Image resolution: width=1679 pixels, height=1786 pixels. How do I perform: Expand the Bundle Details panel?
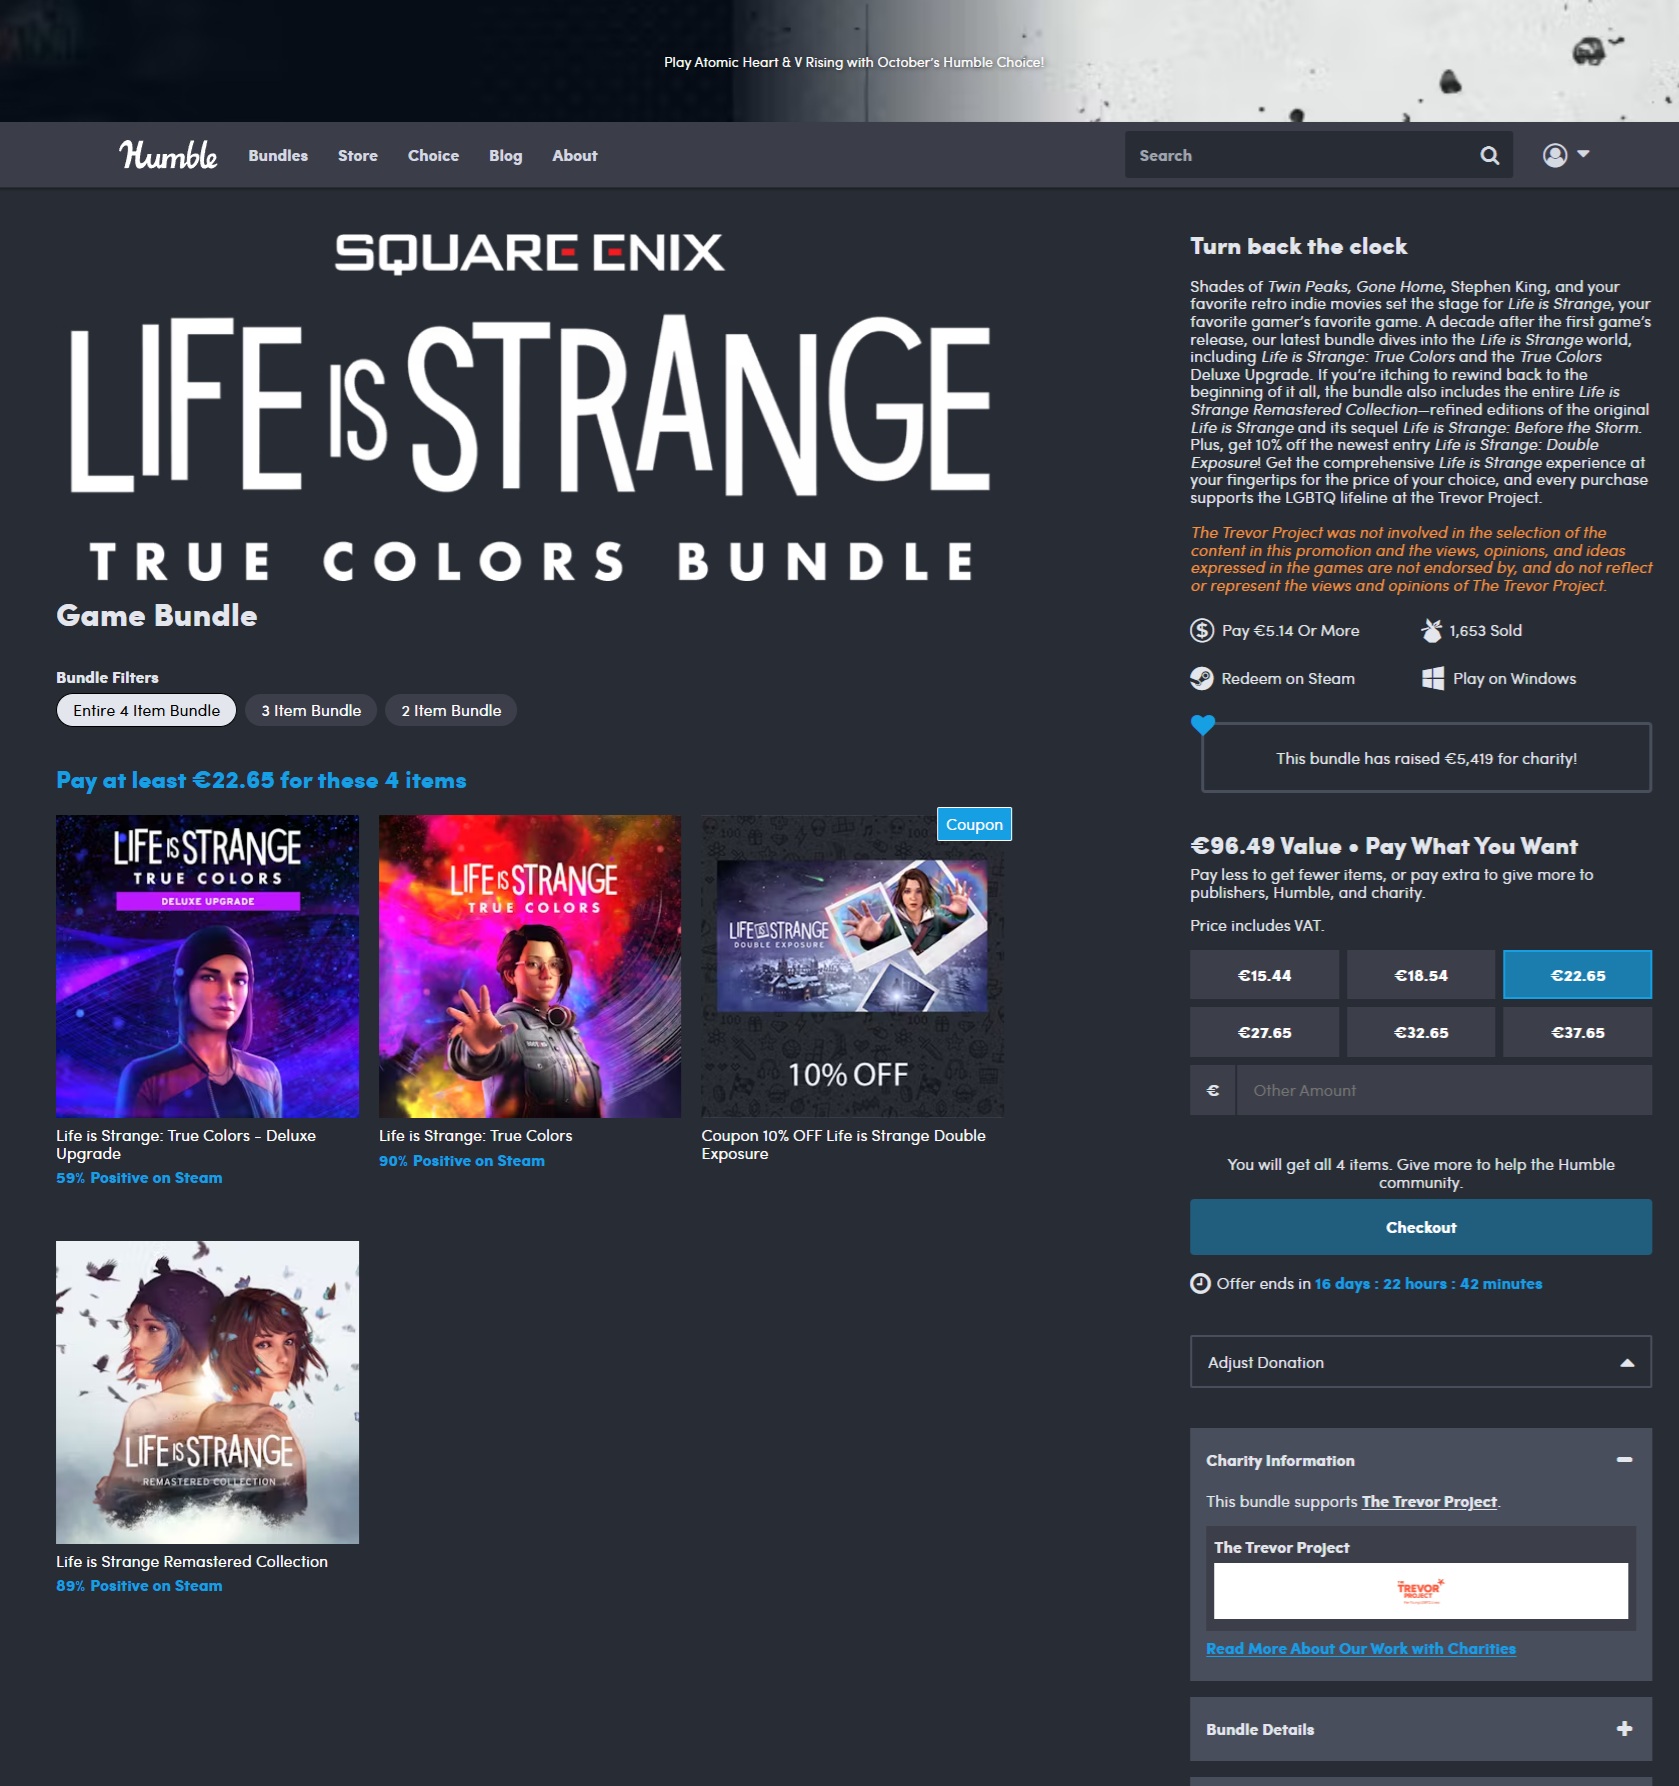1624,1729
